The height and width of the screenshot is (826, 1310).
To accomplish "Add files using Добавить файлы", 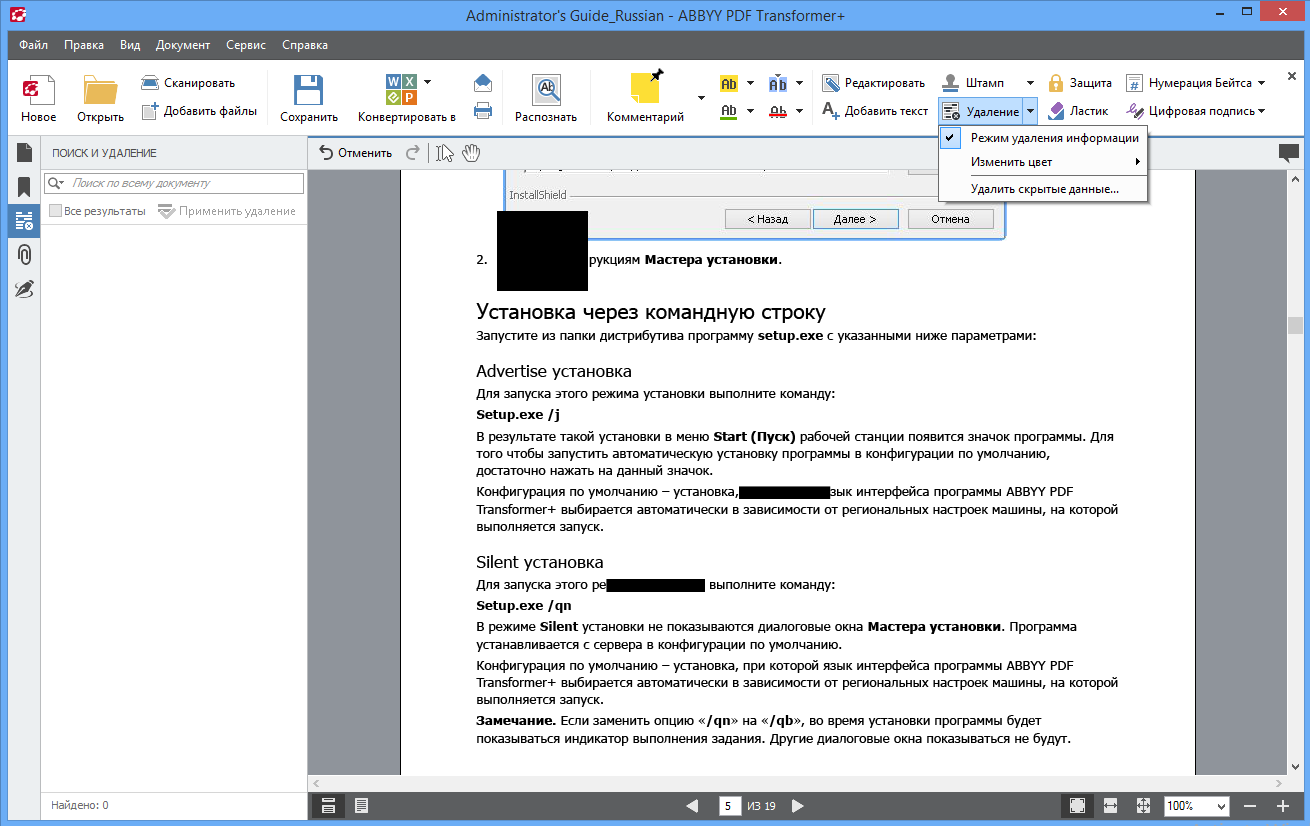I will 199,111.
